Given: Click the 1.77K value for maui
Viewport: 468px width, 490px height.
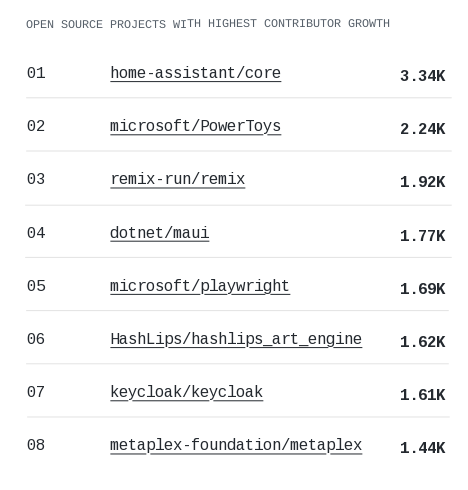Looking at the screenshot, I should tap(423, 236).
